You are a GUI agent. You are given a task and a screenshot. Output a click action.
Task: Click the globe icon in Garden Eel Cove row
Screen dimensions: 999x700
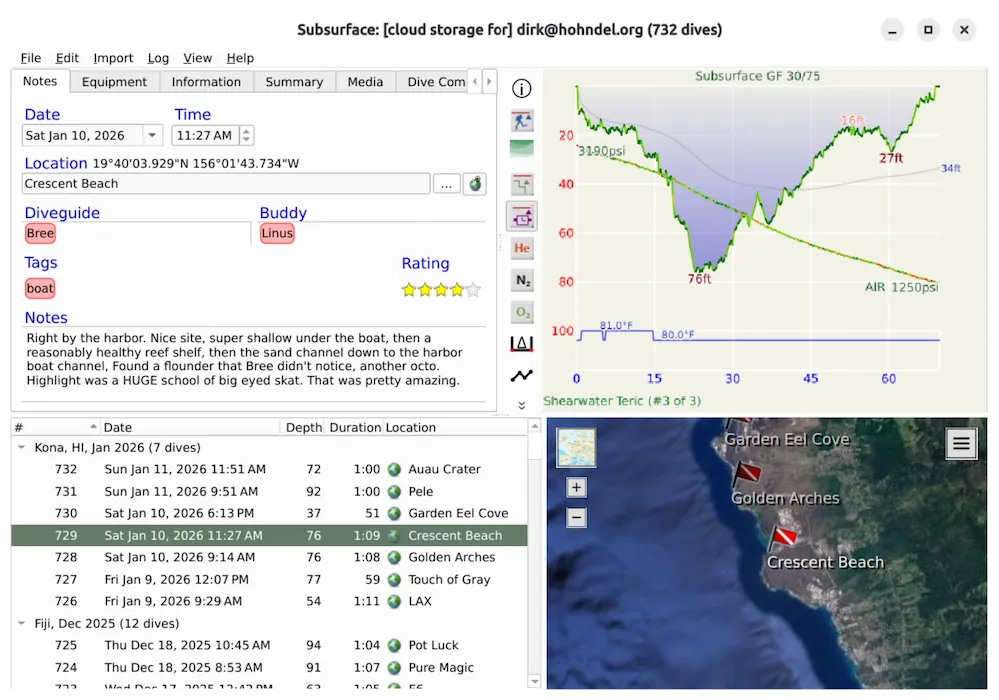point(394,513)
